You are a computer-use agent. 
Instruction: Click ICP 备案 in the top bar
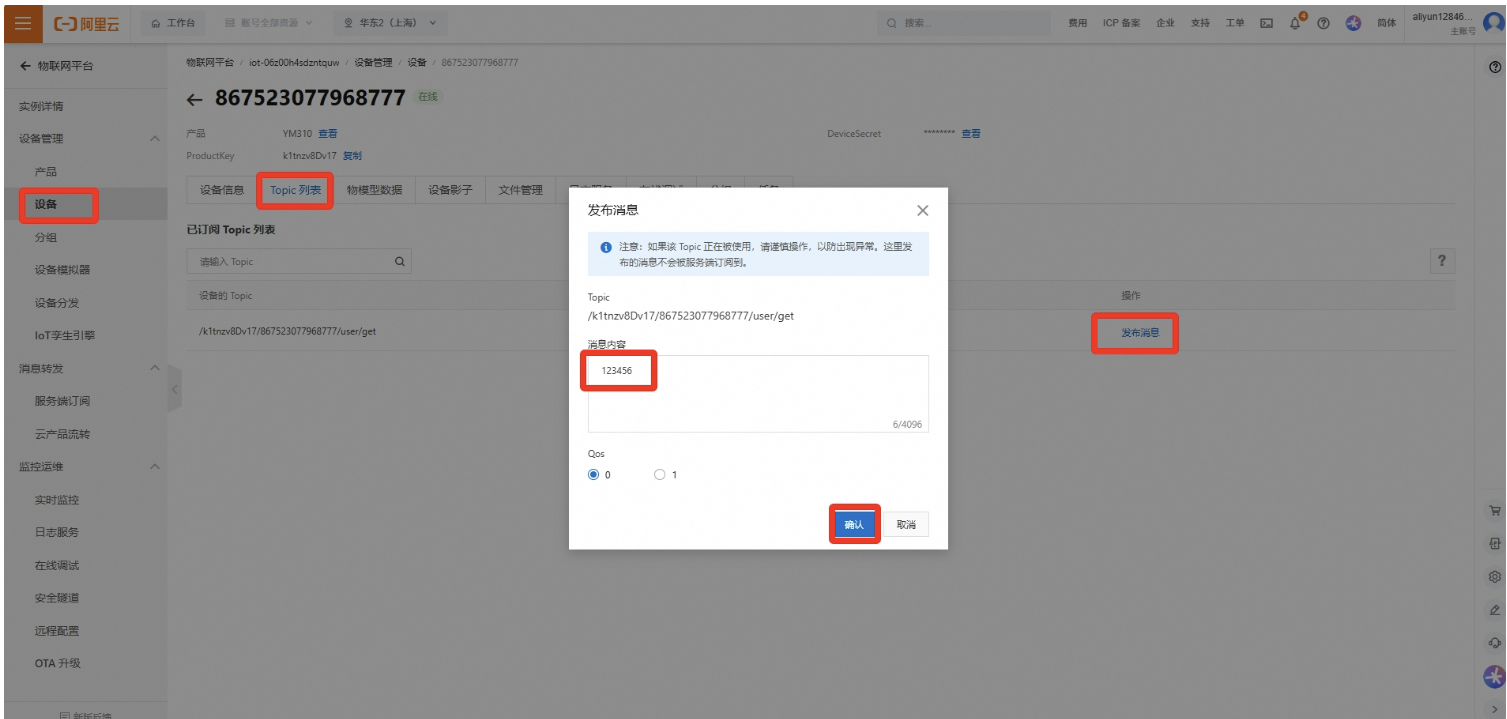pyautogui.click(x=1121, y=23)
